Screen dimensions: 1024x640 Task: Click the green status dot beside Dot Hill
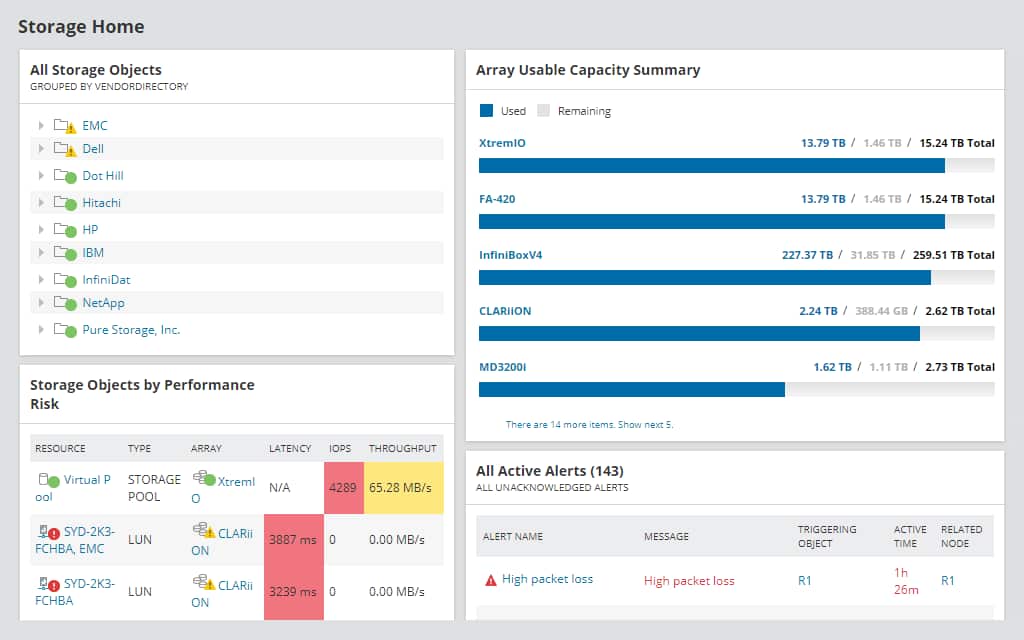coord(72,176)
